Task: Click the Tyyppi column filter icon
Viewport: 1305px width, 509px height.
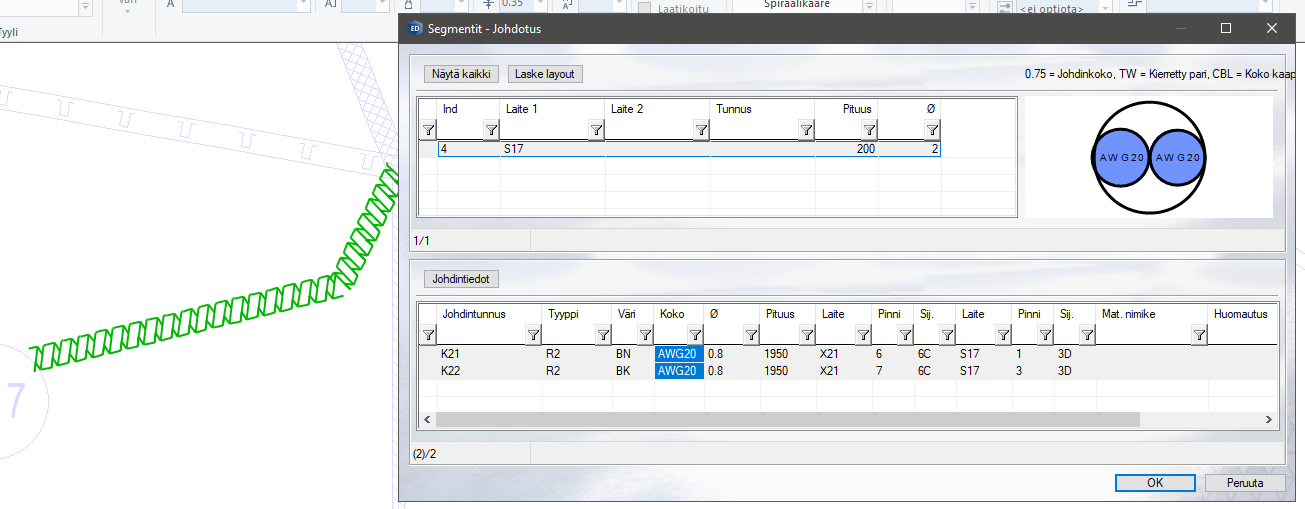Action: pyautogui.click(x=604, y=335)
